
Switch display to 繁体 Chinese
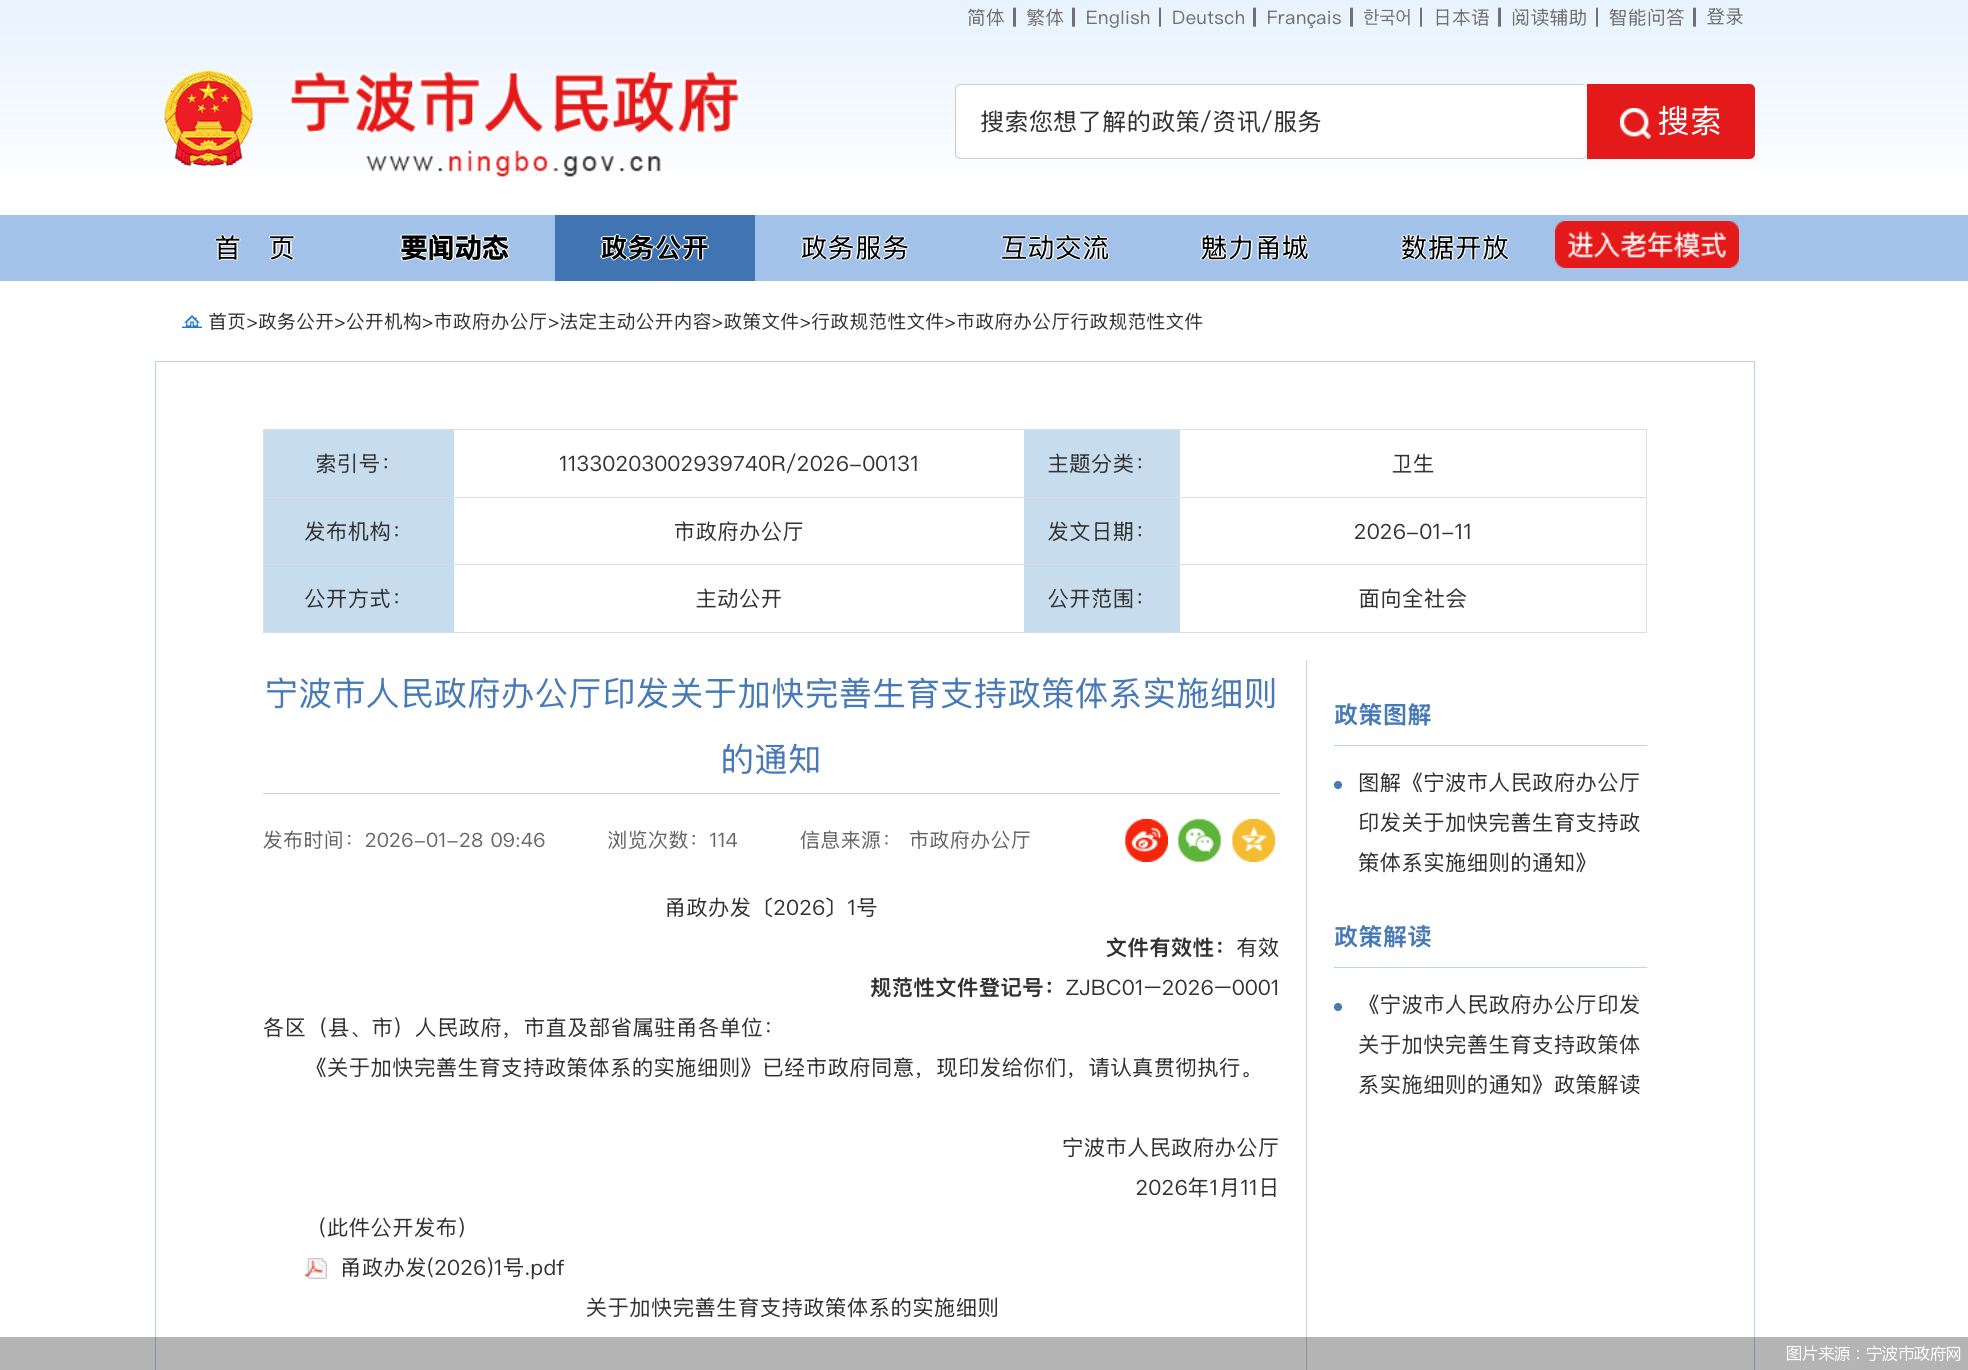[1044, 17]
